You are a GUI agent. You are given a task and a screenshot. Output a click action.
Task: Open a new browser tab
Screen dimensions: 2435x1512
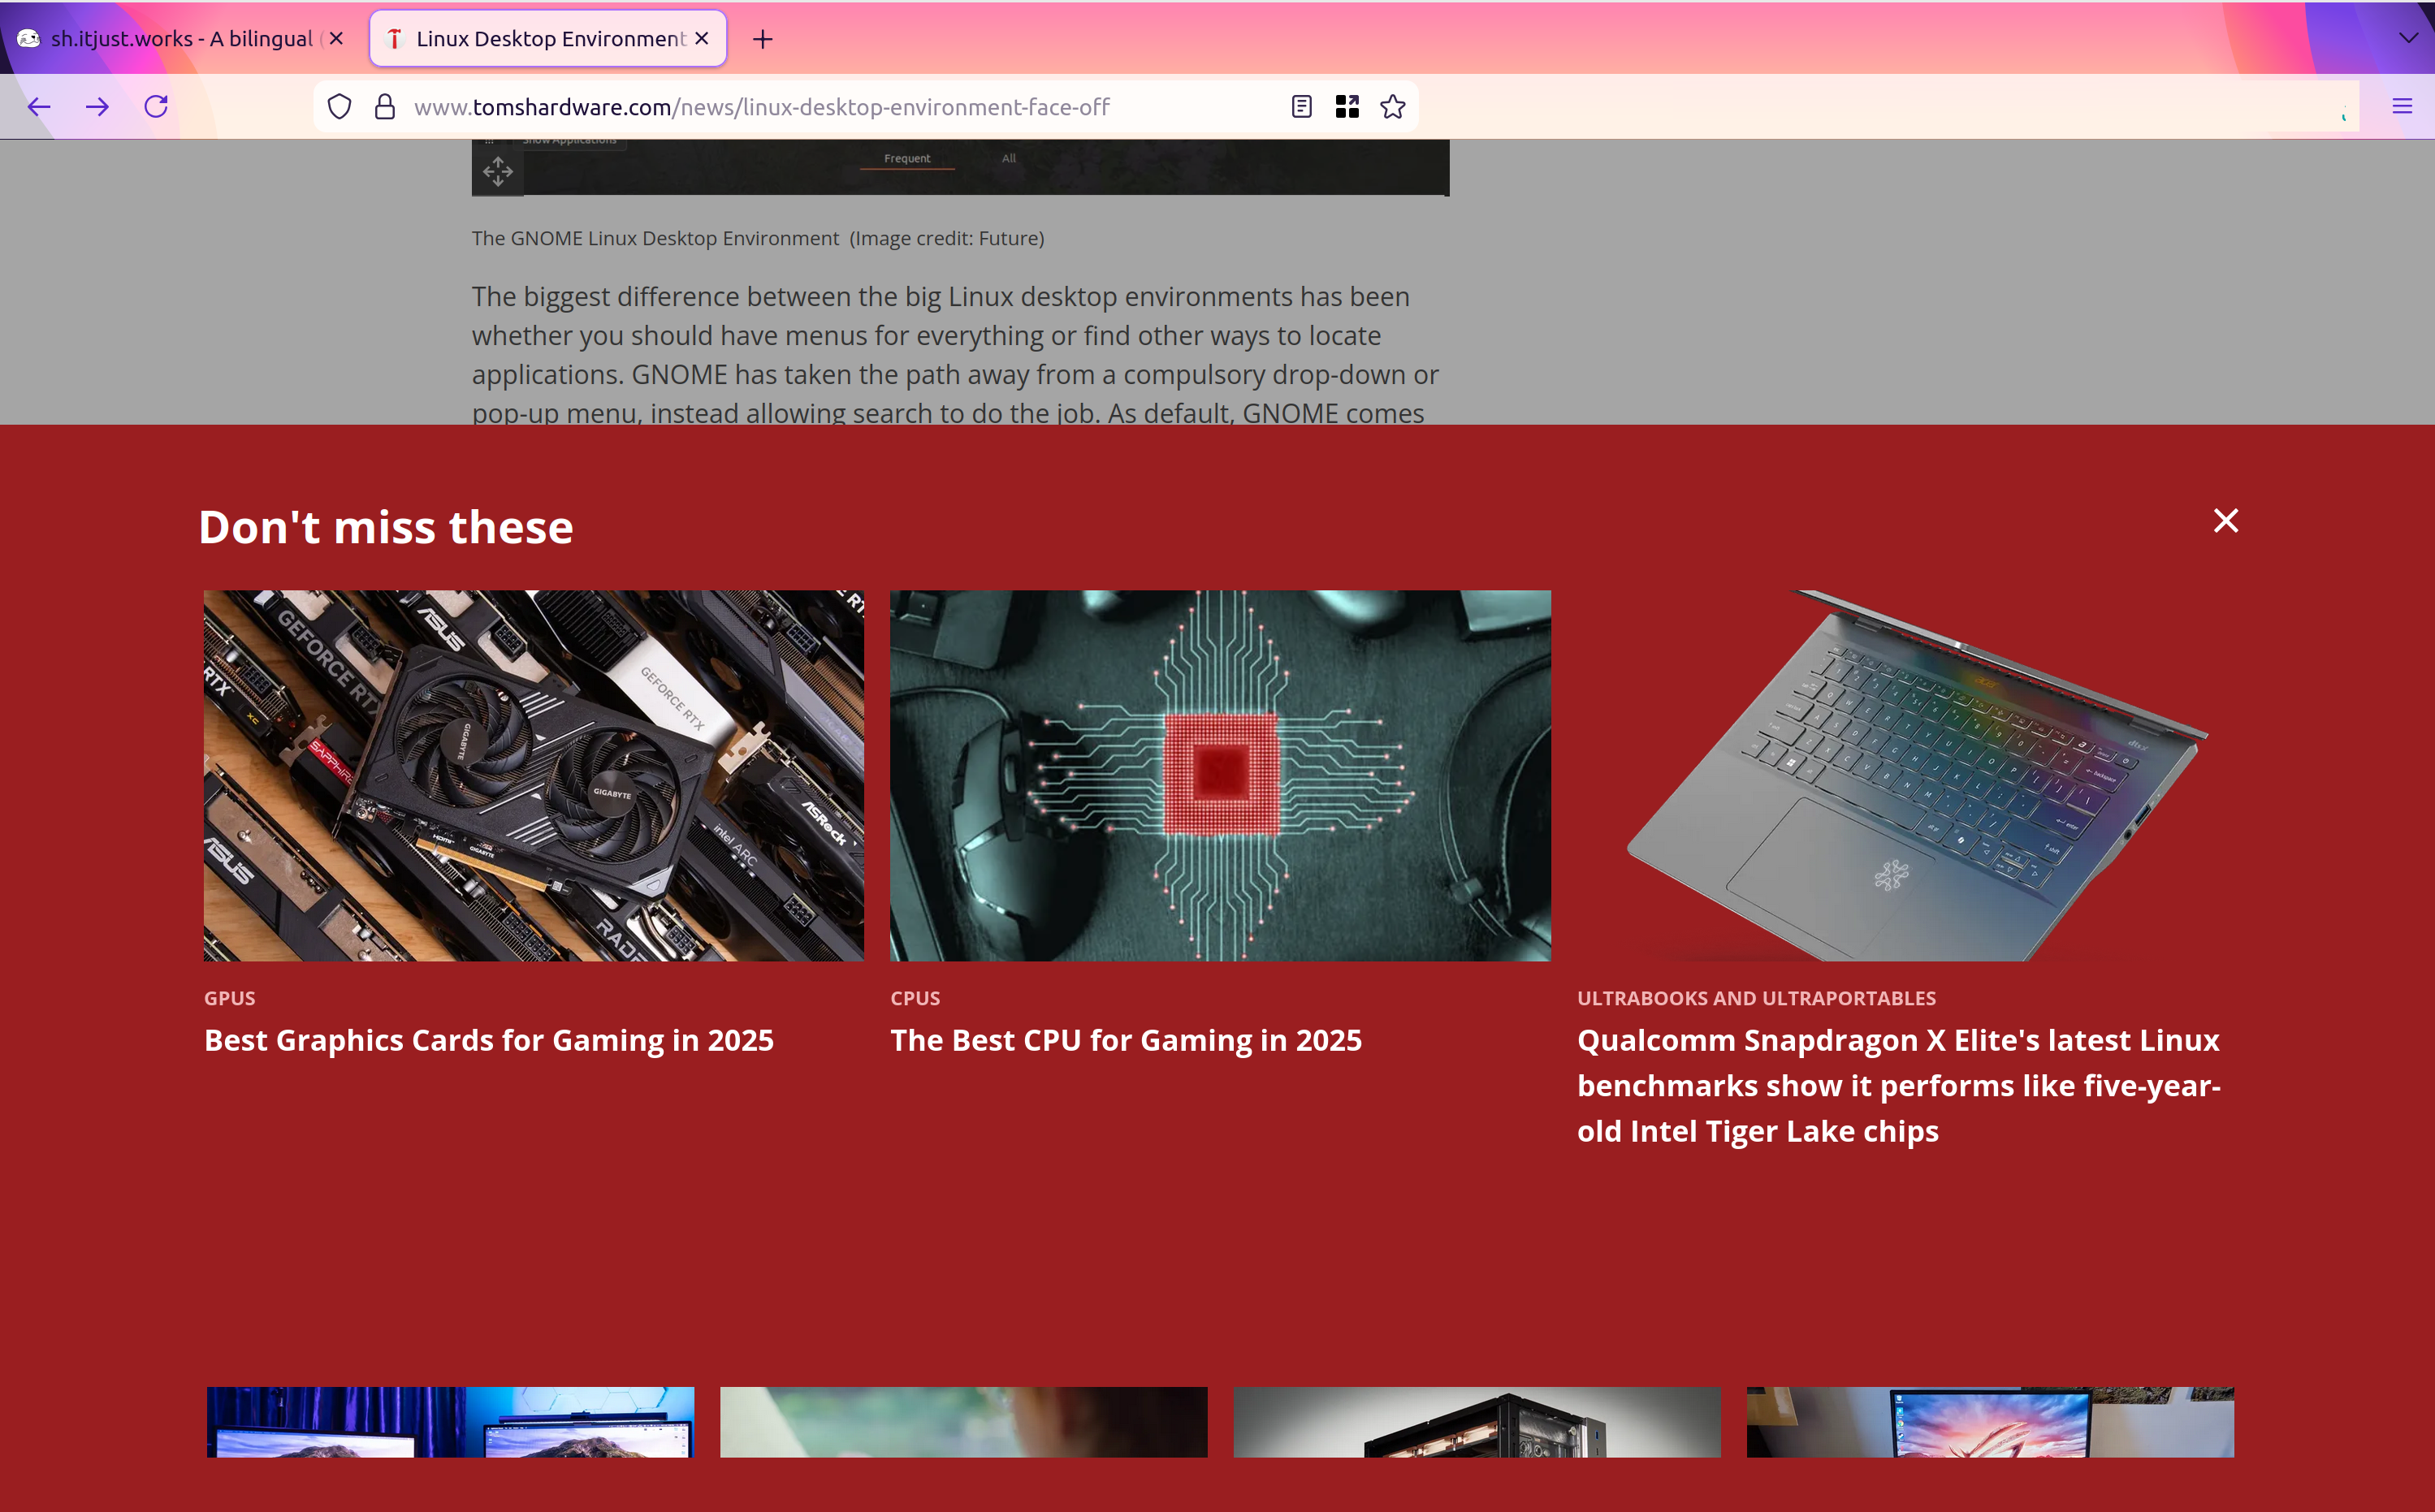[x=763, y=39]
